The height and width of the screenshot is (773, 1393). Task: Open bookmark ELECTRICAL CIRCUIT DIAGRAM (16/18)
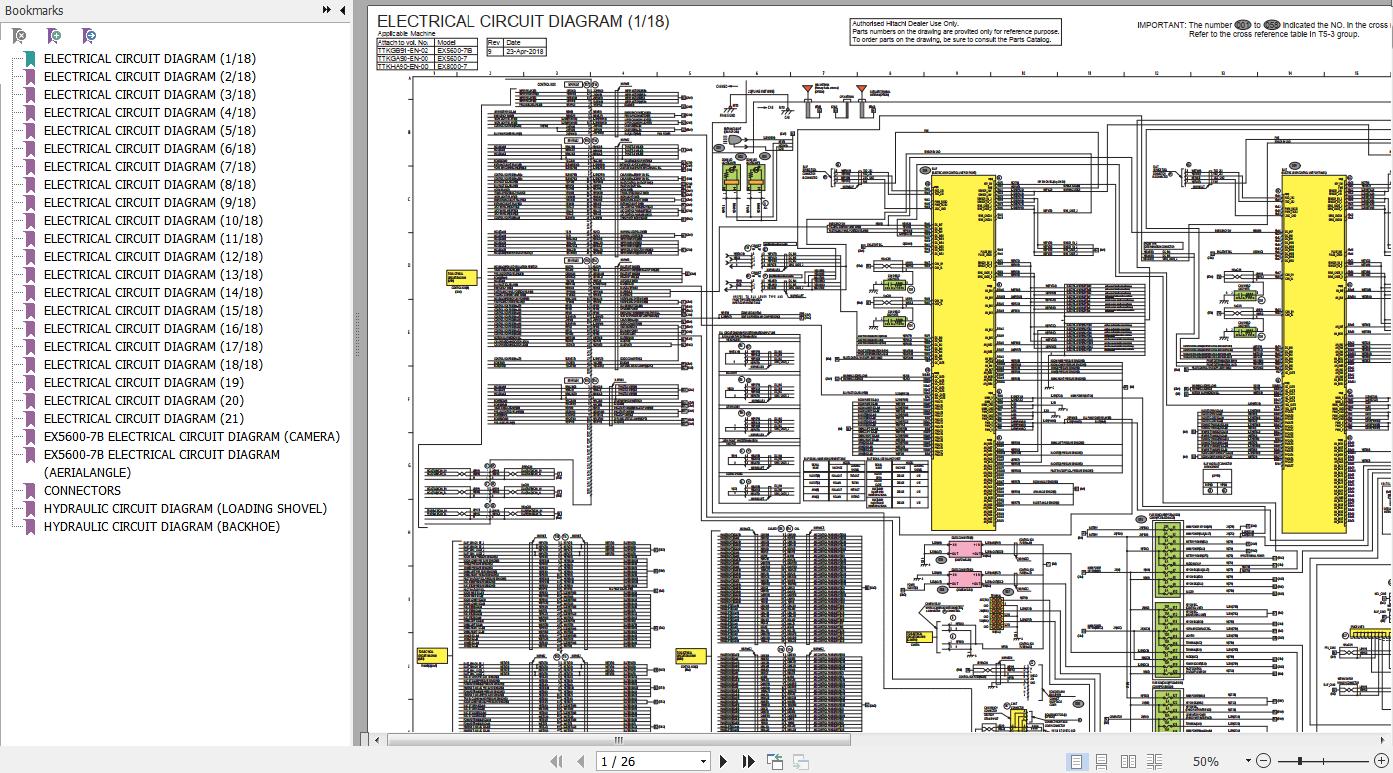tap(153, 329)
